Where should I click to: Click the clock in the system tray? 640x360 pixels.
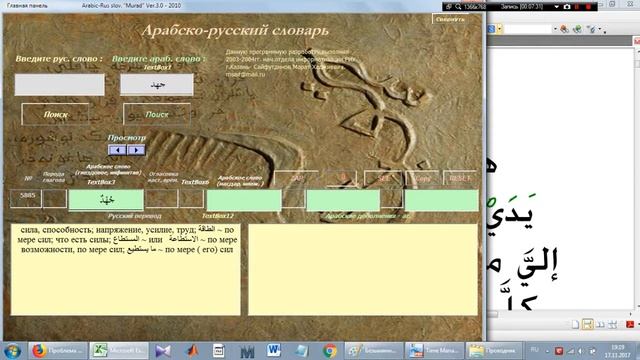click(618, 351)
